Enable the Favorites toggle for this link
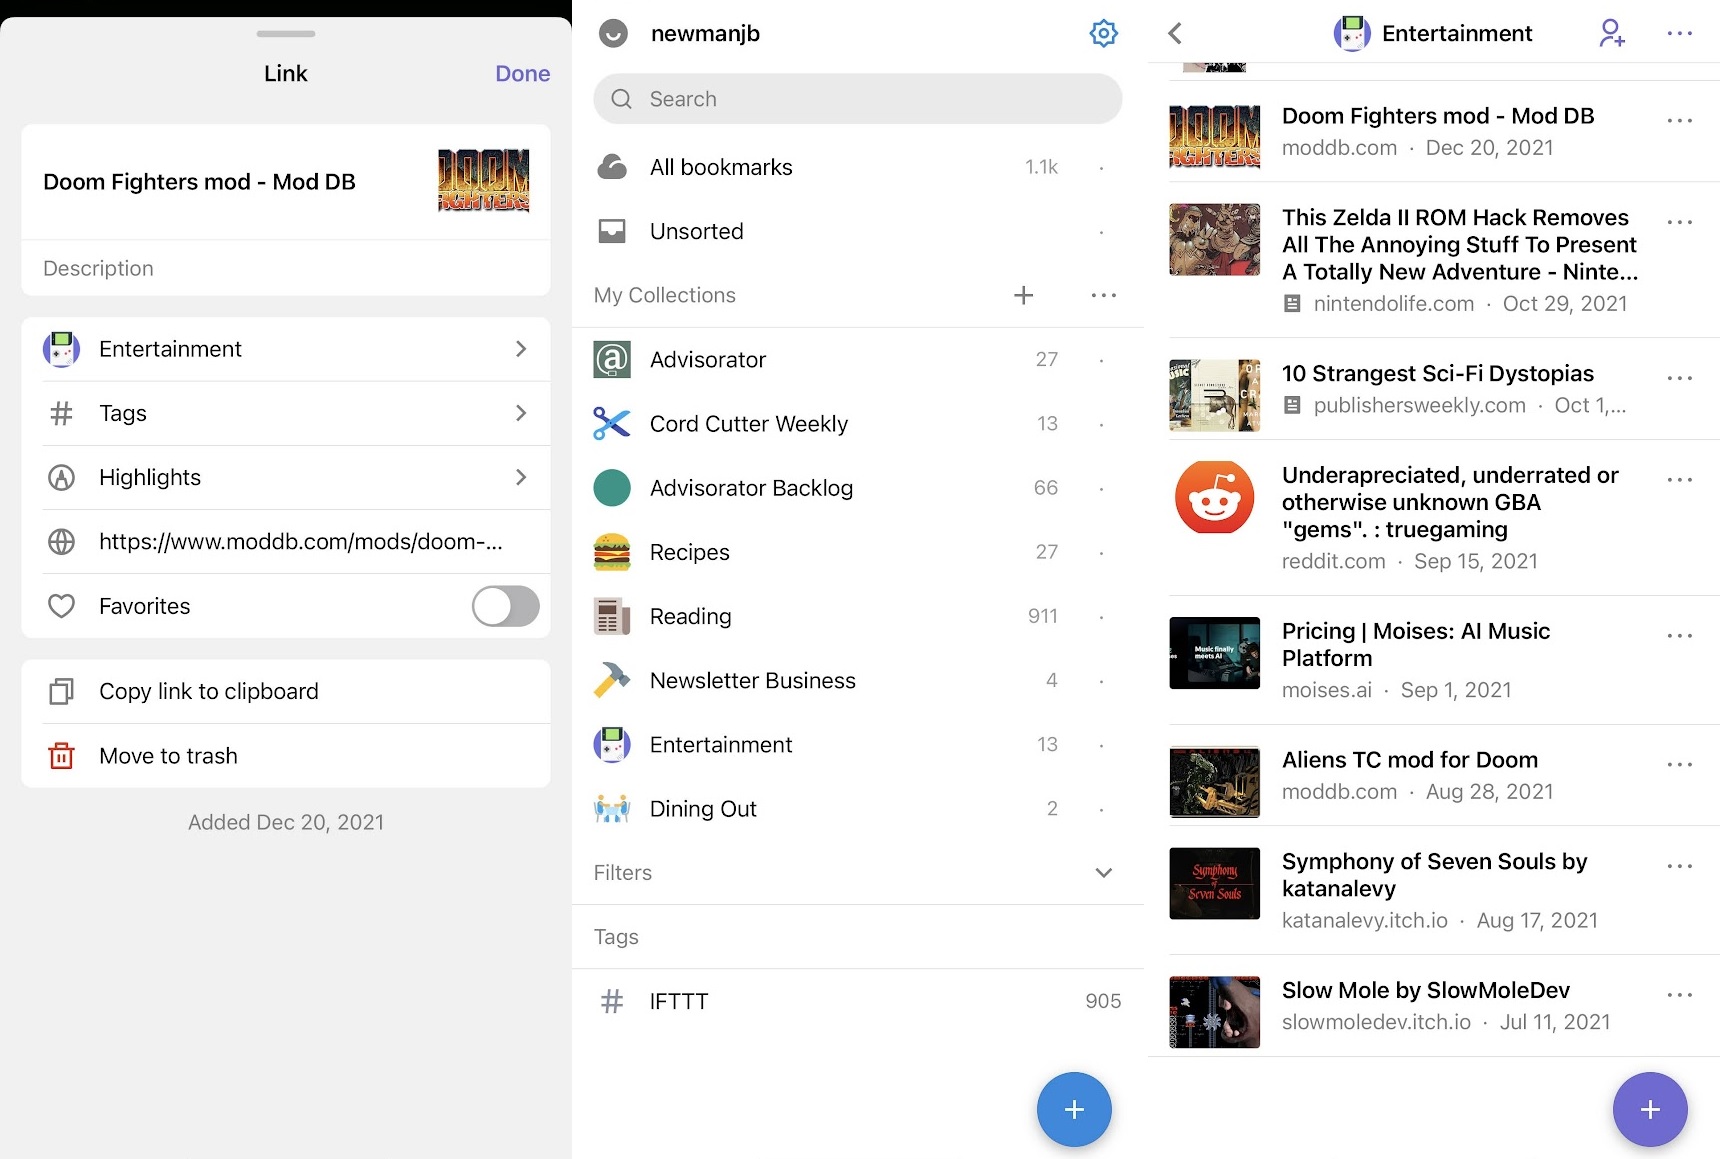1721x1159 pixels. coord(505,606)
